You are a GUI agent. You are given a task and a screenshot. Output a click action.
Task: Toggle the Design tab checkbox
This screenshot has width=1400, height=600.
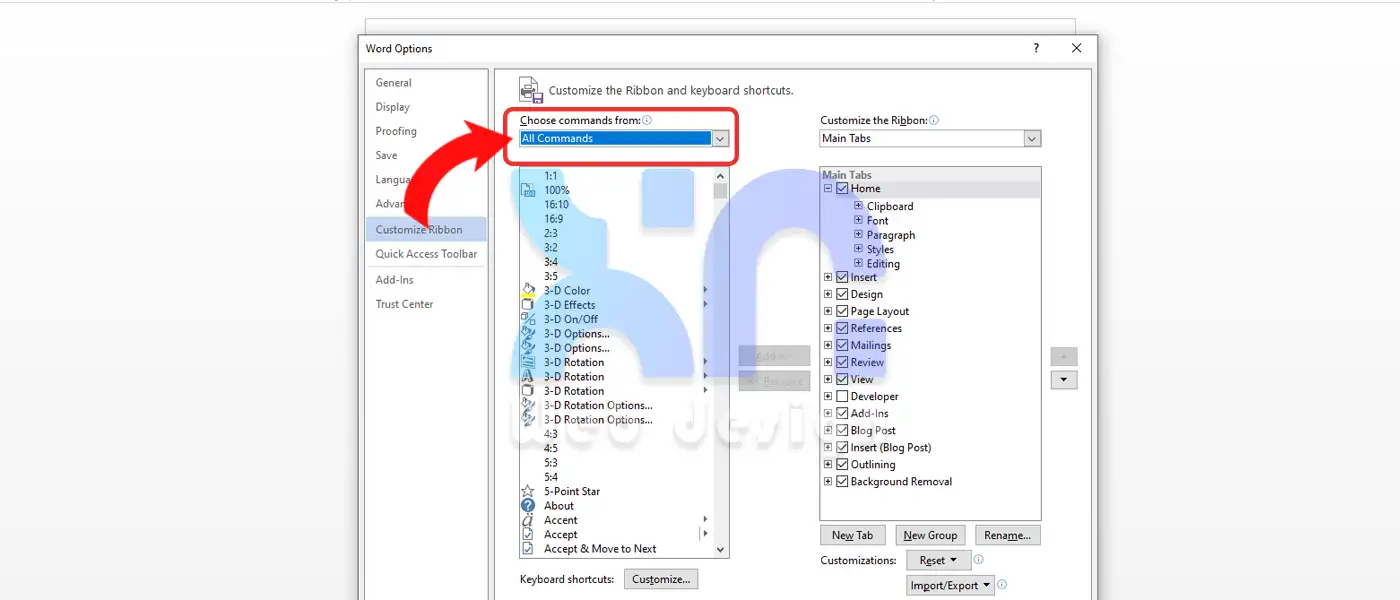point(842,294)
